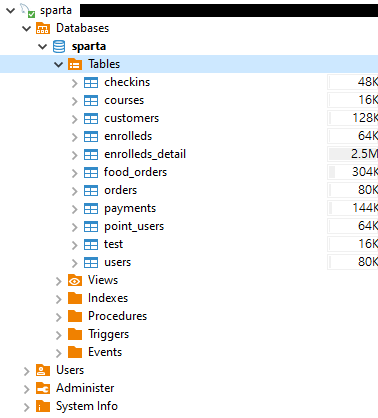Screen dimensions: 378x418
Task: Click the sparta connection icon
Action: 27,10
